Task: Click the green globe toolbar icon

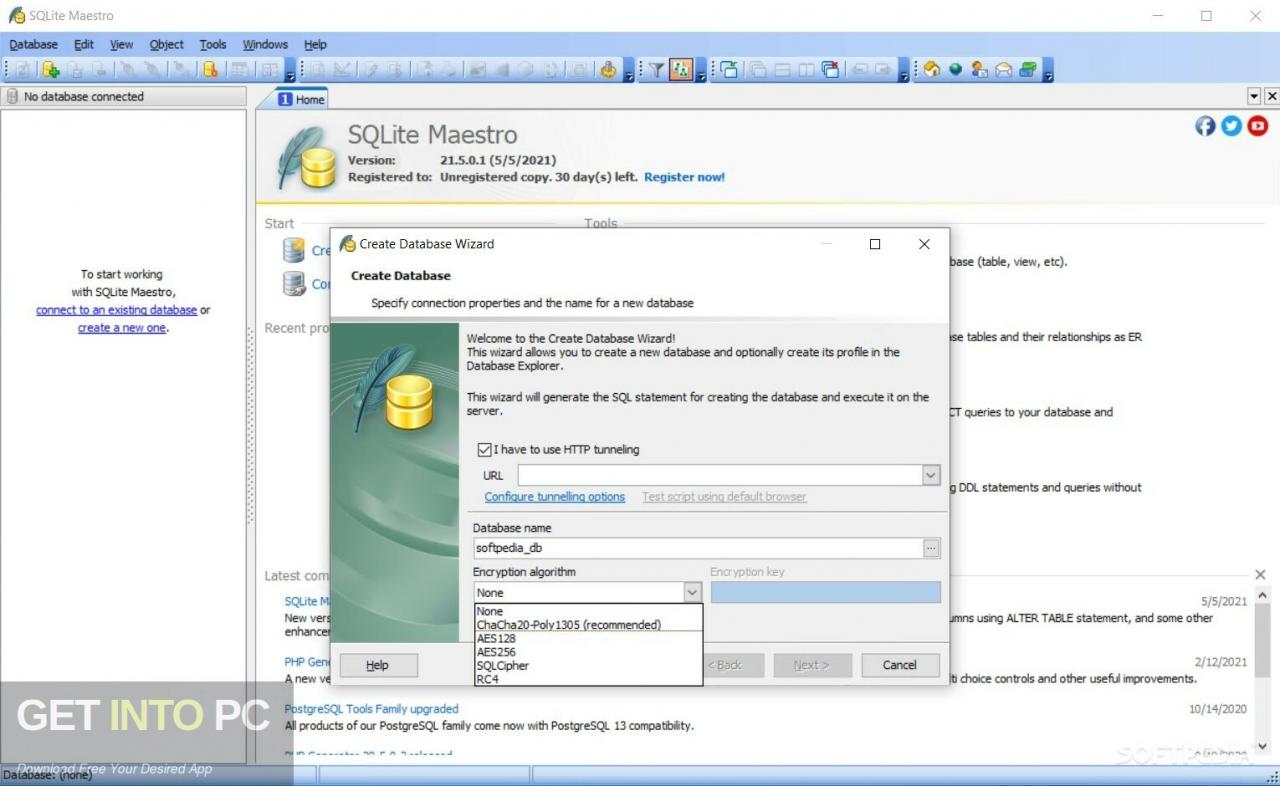Action: click(x=955, y=70)
